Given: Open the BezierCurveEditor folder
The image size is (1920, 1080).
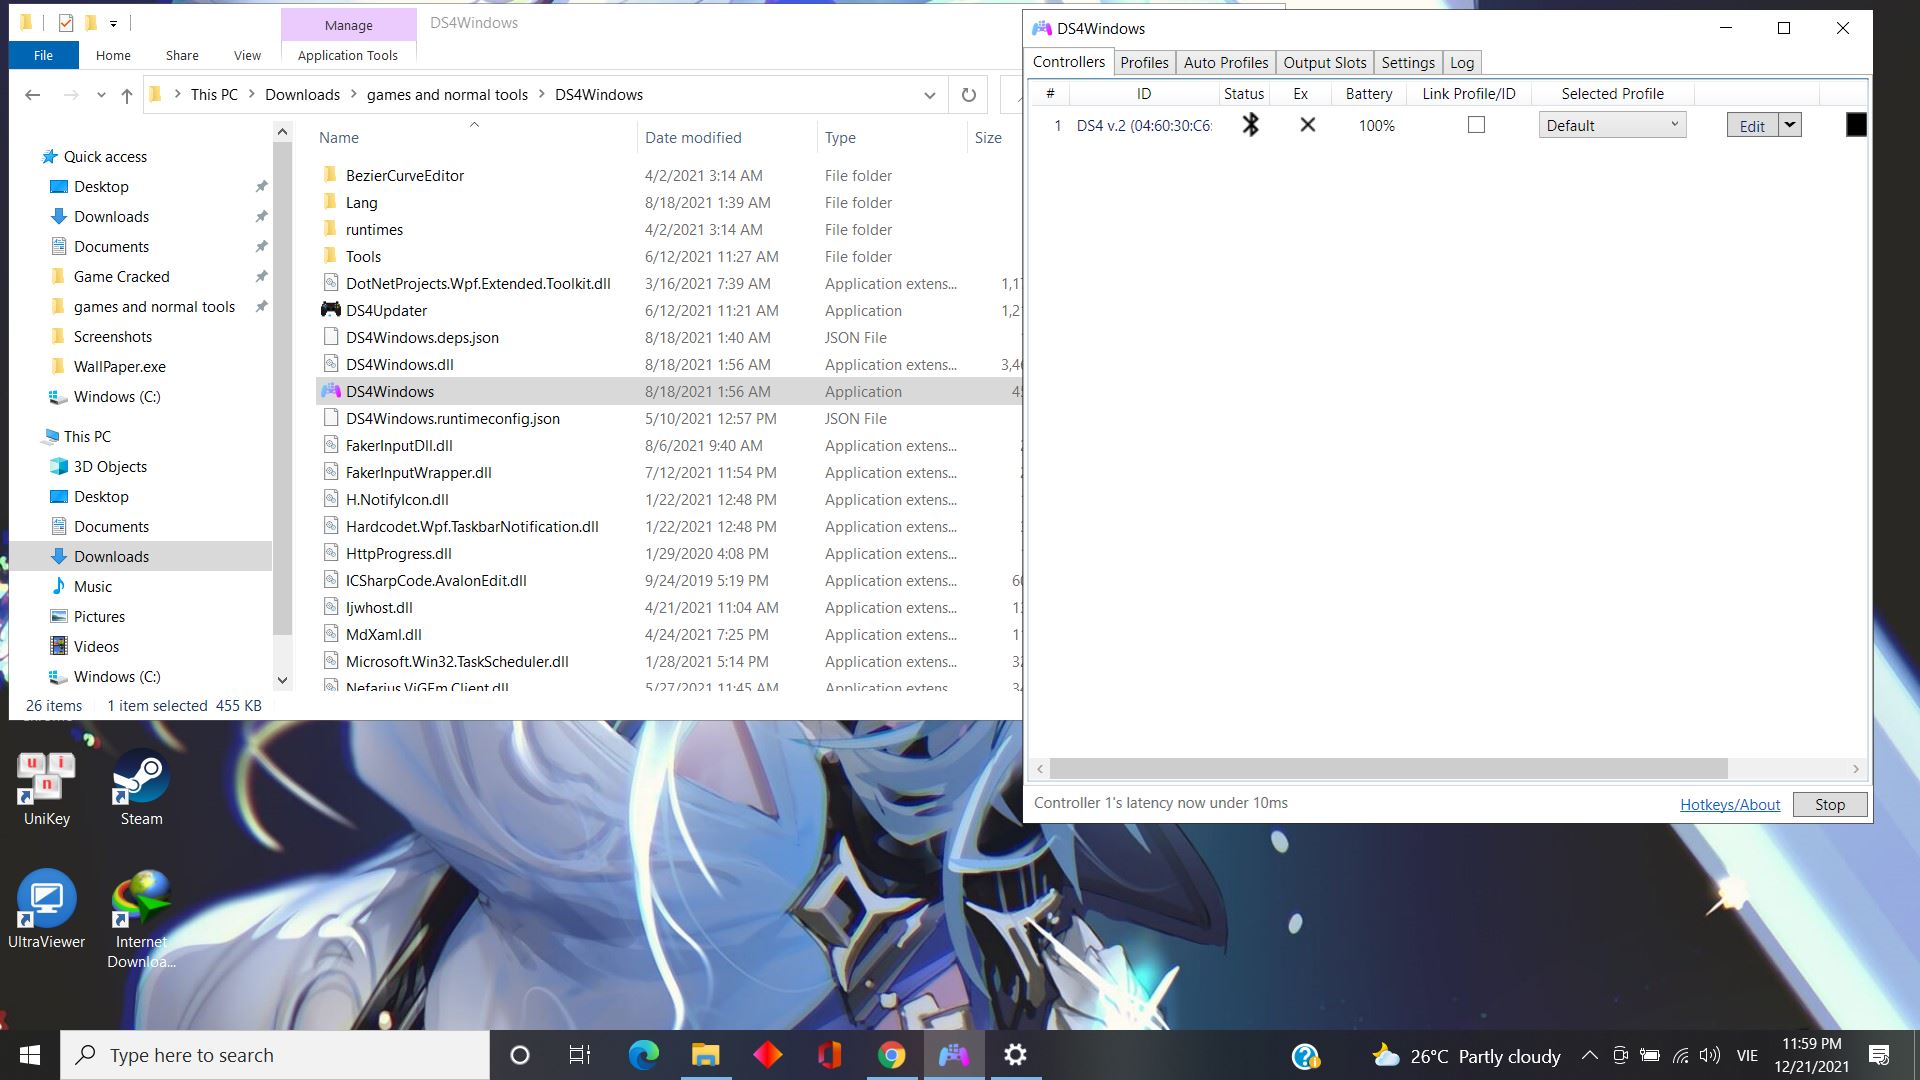Looking at the screenshot, I should coord(405,175).
